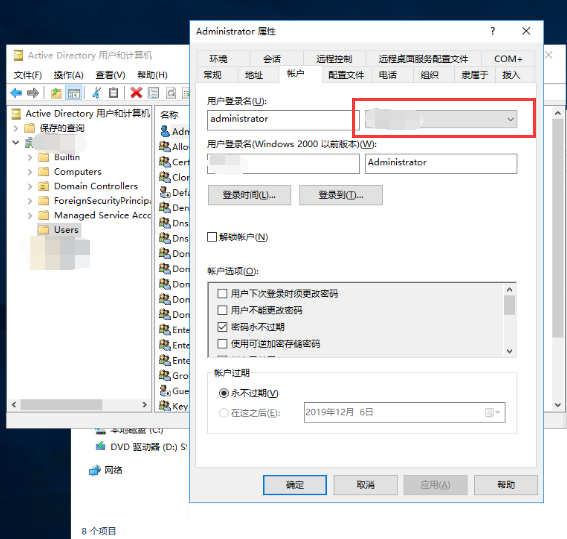Expand the Domain Controllers node

pyautogui.click(x=30, y=186)
